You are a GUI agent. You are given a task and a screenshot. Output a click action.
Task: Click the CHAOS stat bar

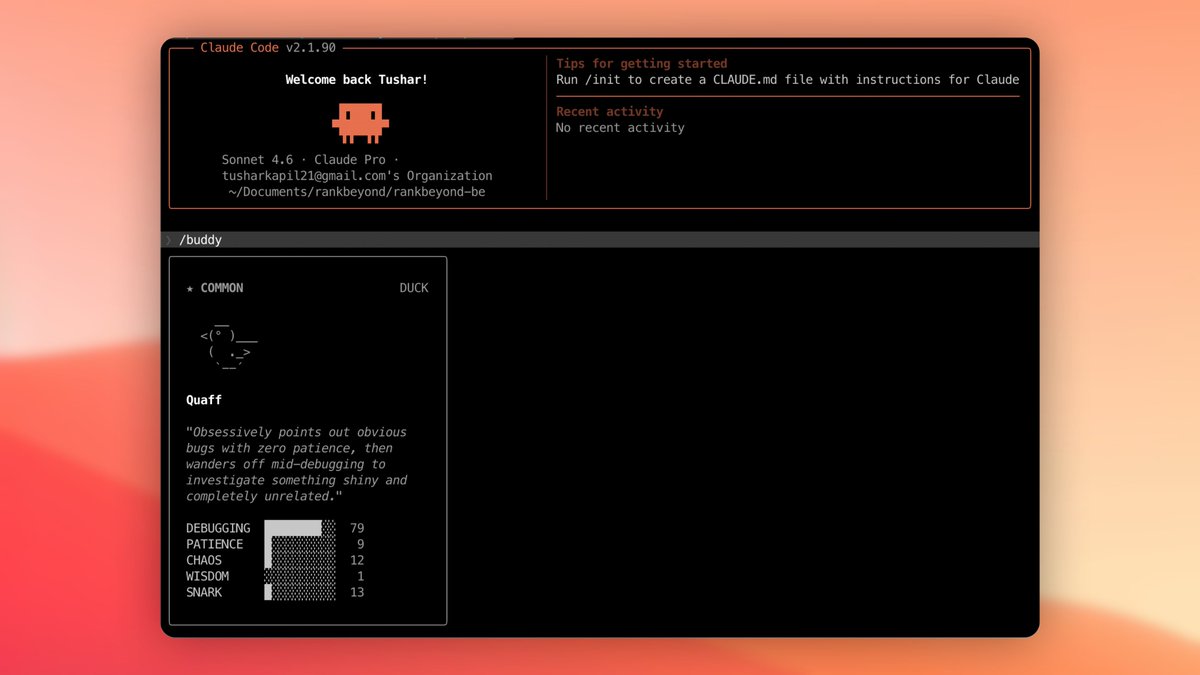point(300,560)
